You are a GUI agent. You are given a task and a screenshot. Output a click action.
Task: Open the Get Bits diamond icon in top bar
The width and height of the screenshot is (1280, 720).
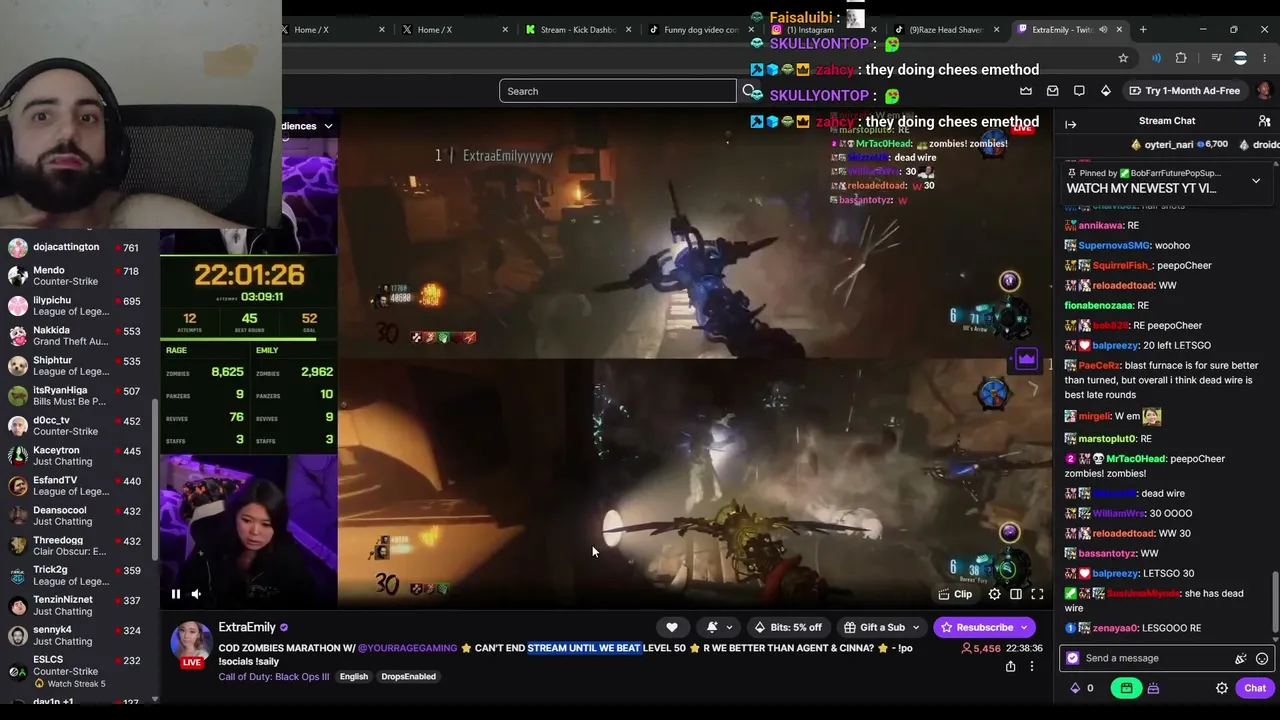click(1105, 91)
